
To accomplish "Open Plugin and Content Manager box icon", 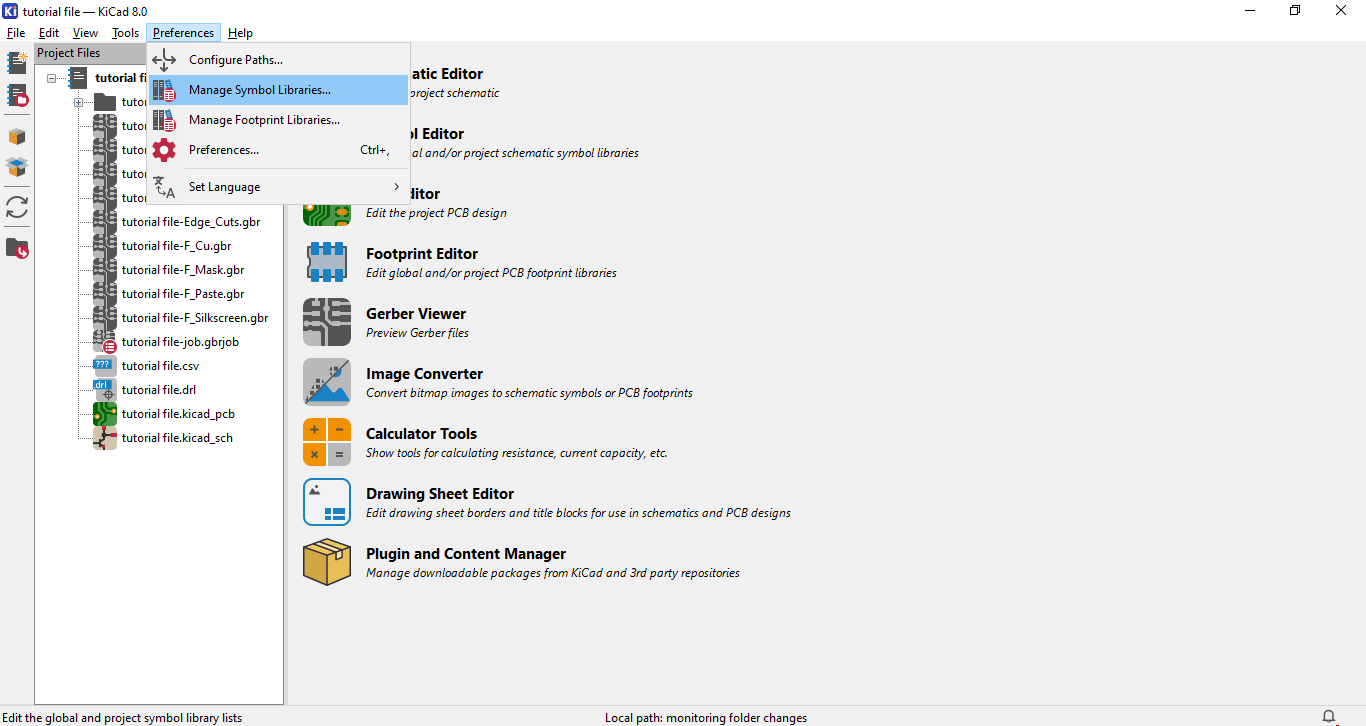I will tap(327, 562).
